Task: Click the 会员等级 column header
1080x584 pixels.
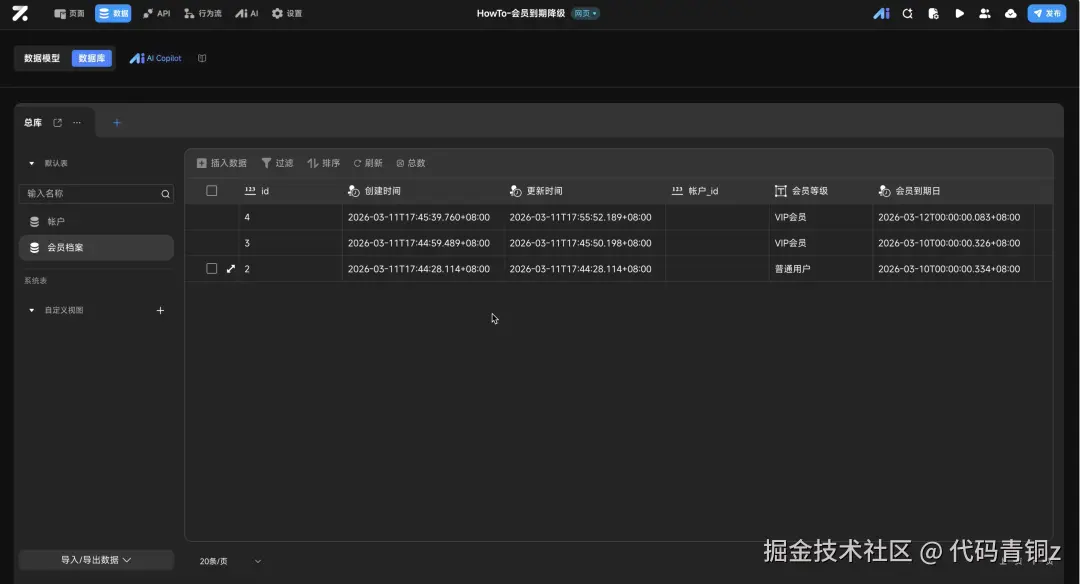Action: (820, 191)
